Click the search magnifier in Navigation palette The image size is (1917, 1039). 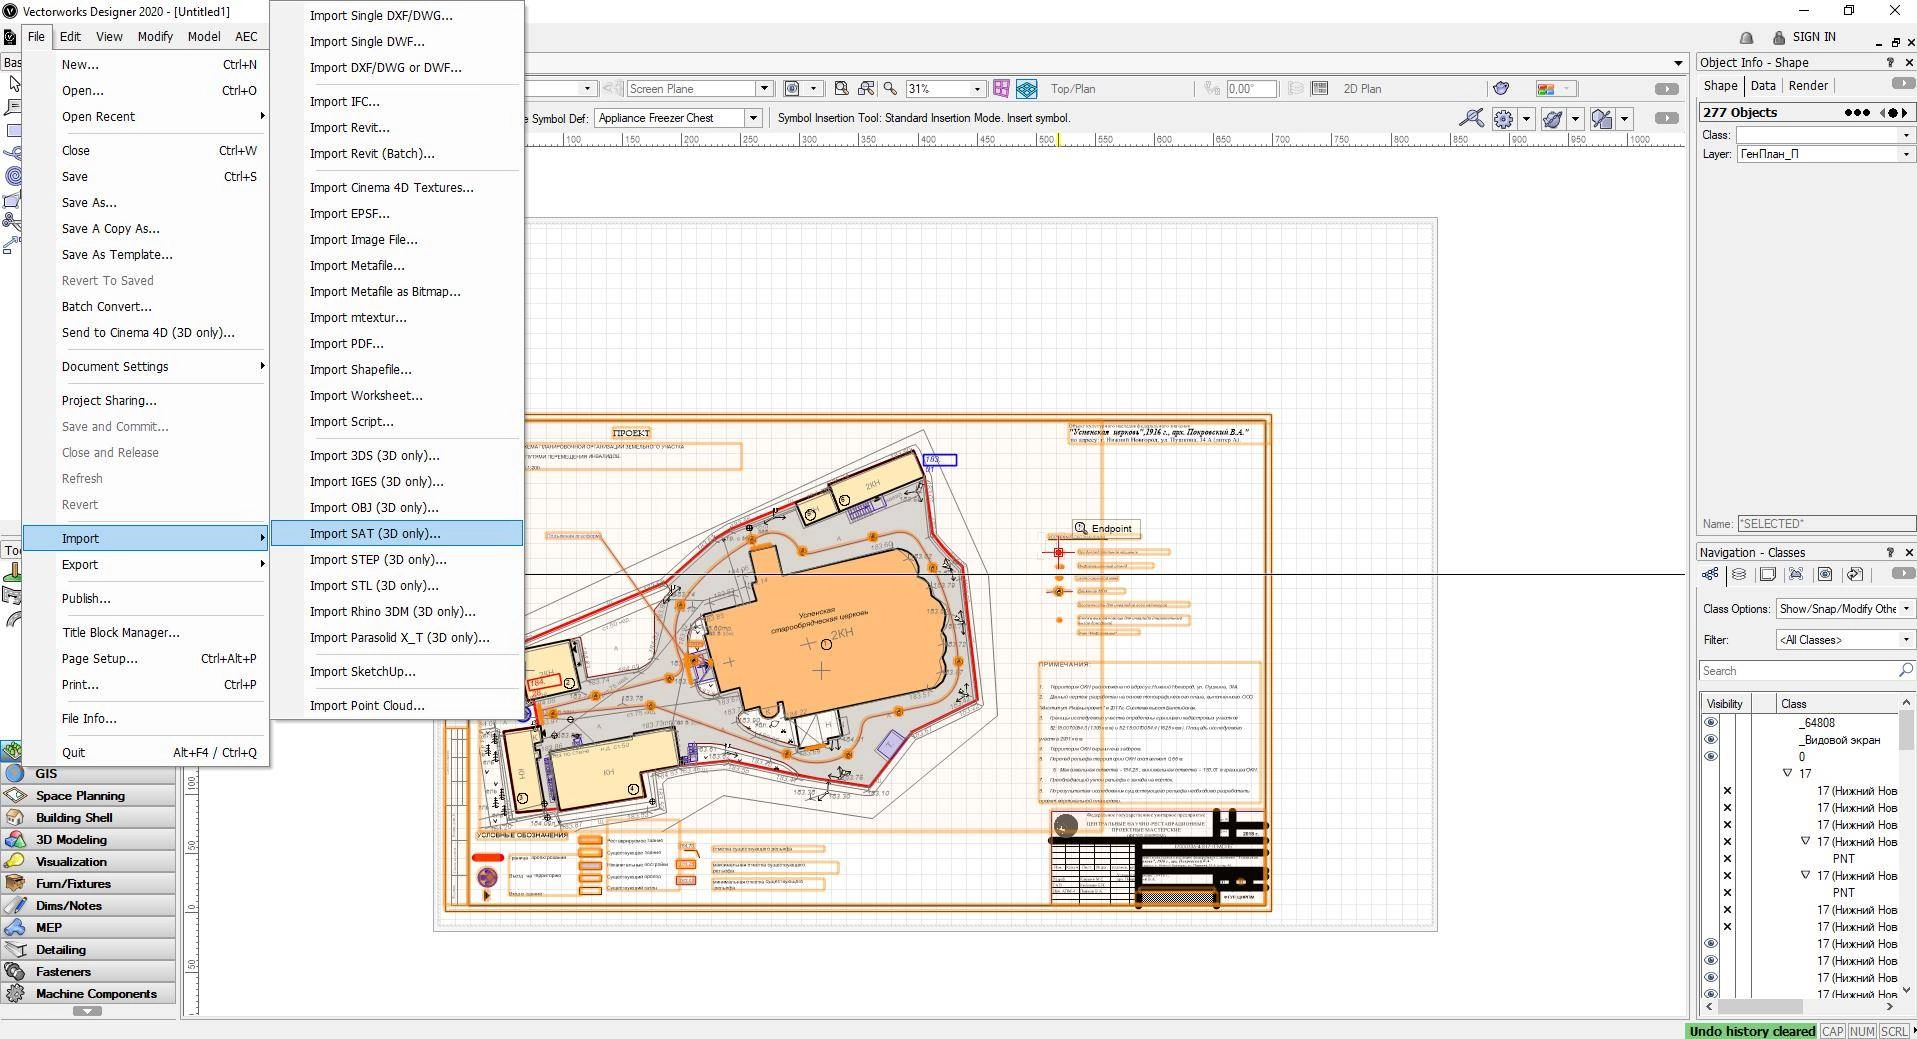click(x=1905, y=670)
